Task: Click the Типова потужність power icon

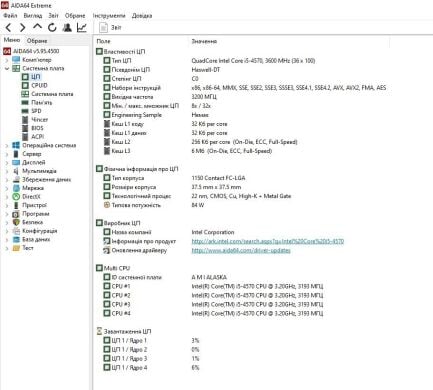Action: coord(107,205)
